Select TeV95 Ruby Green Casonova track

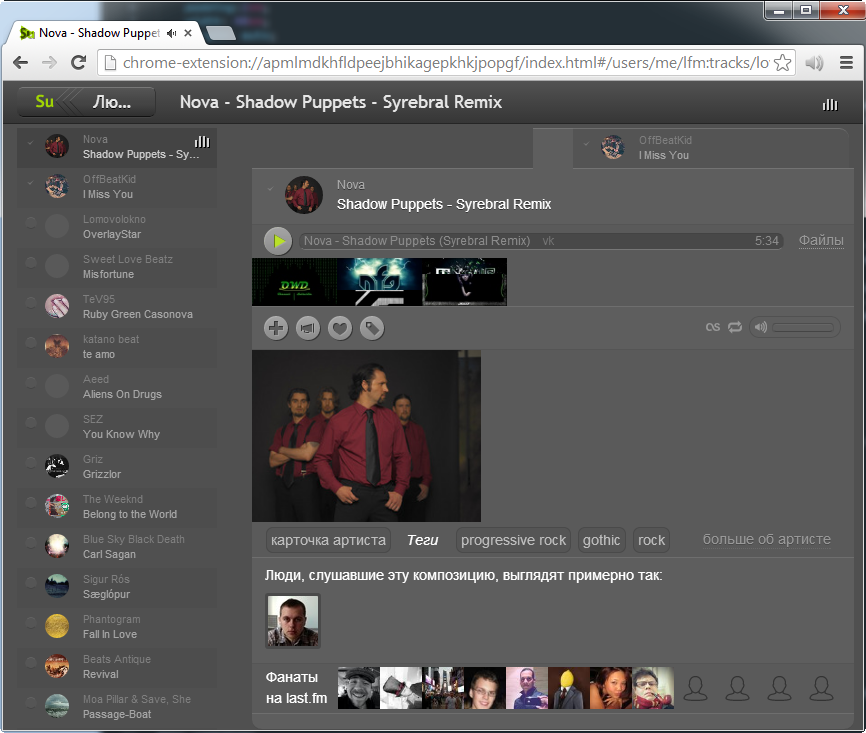117,307
